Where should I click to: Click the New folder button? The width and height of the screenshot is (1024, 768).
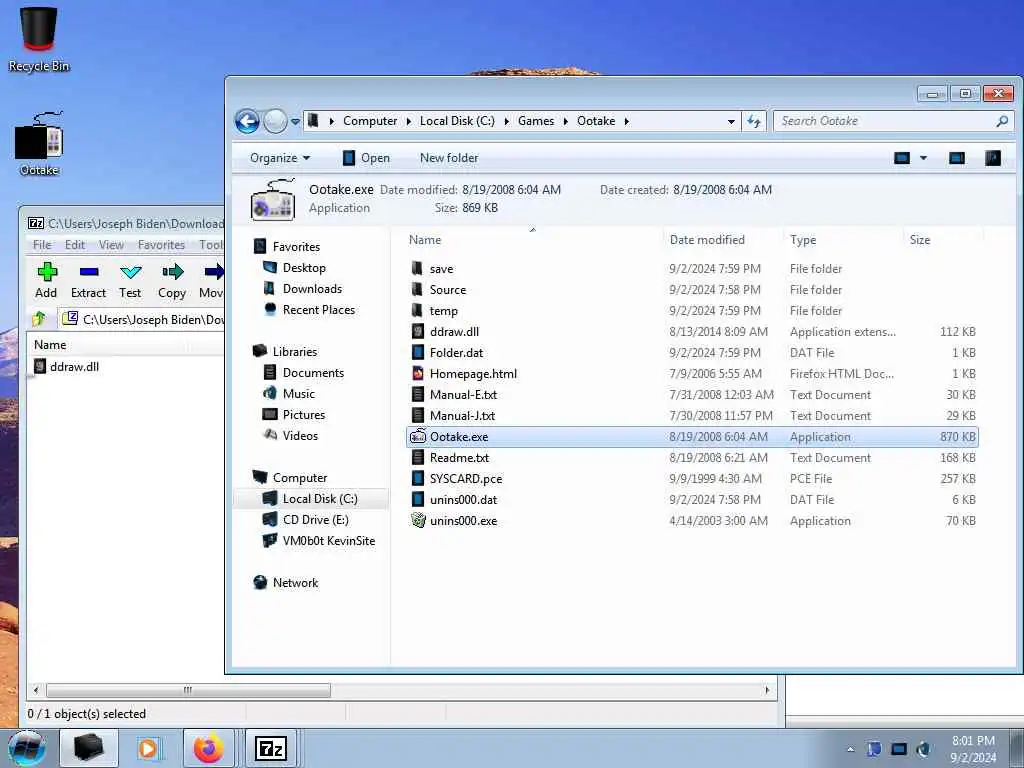[x=449, y=157]
